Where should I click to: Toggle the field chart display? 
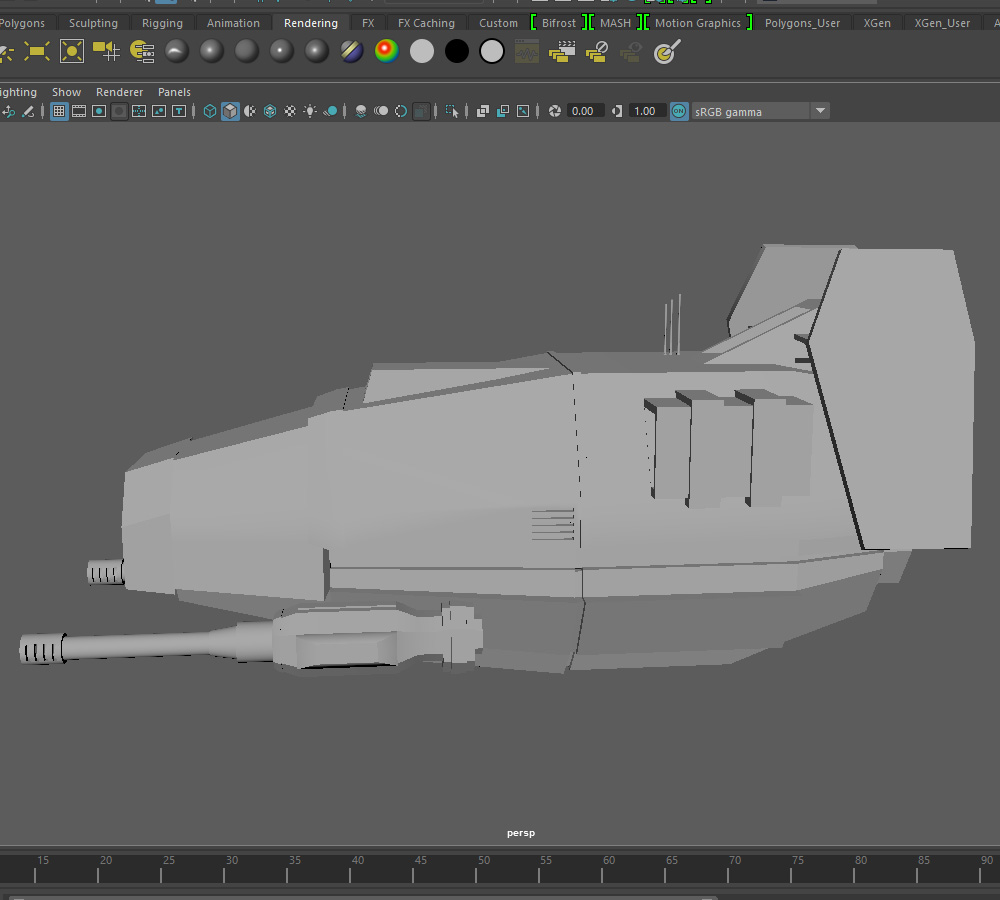(x=138, y=112)
